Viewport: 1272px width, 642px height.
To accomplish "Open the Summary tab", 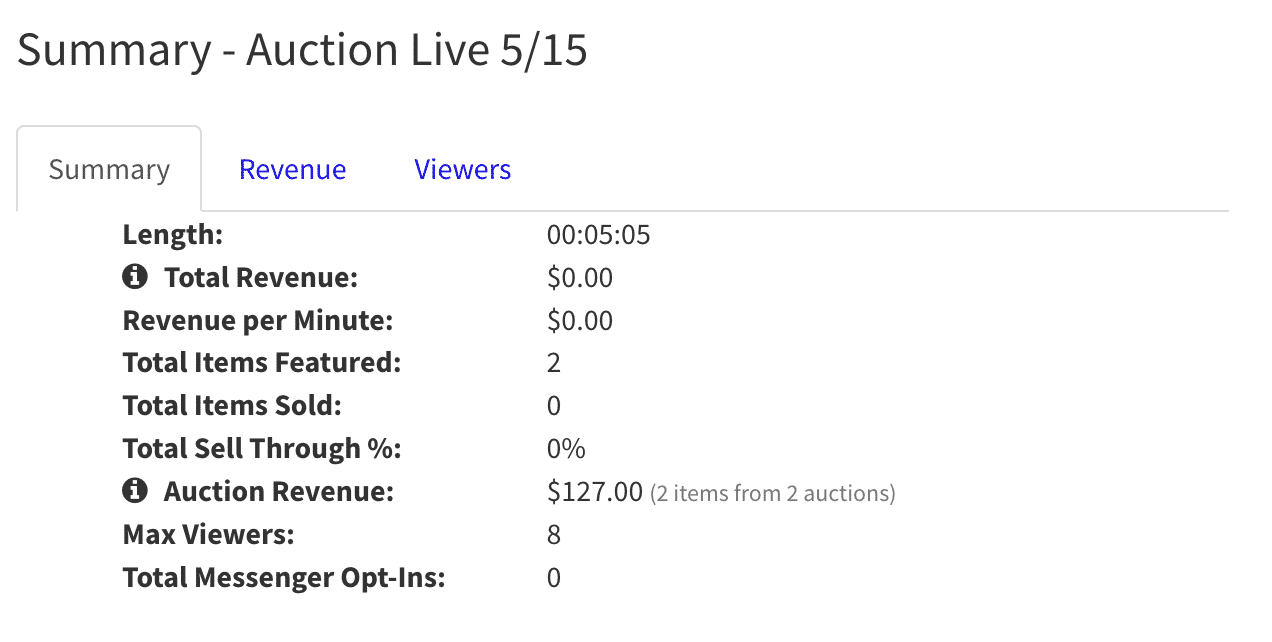I will (109, 169).
